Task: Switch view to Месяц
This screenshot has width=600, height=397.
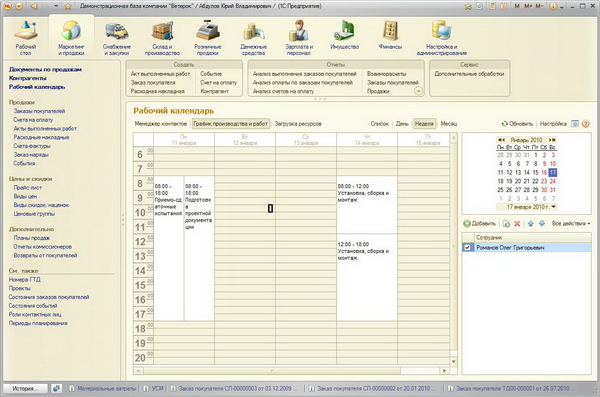Action: pos(449,124)
